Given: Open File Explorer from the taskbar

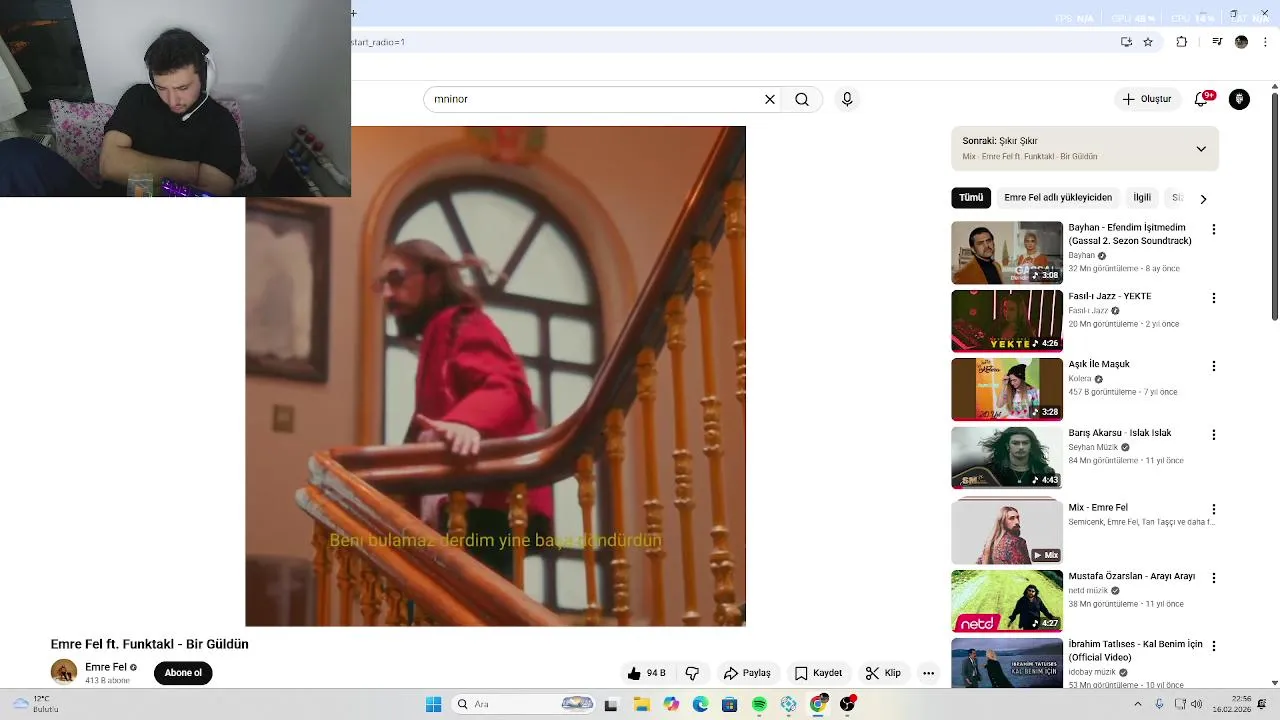Looking at the screenshot, I should (642, 704).
